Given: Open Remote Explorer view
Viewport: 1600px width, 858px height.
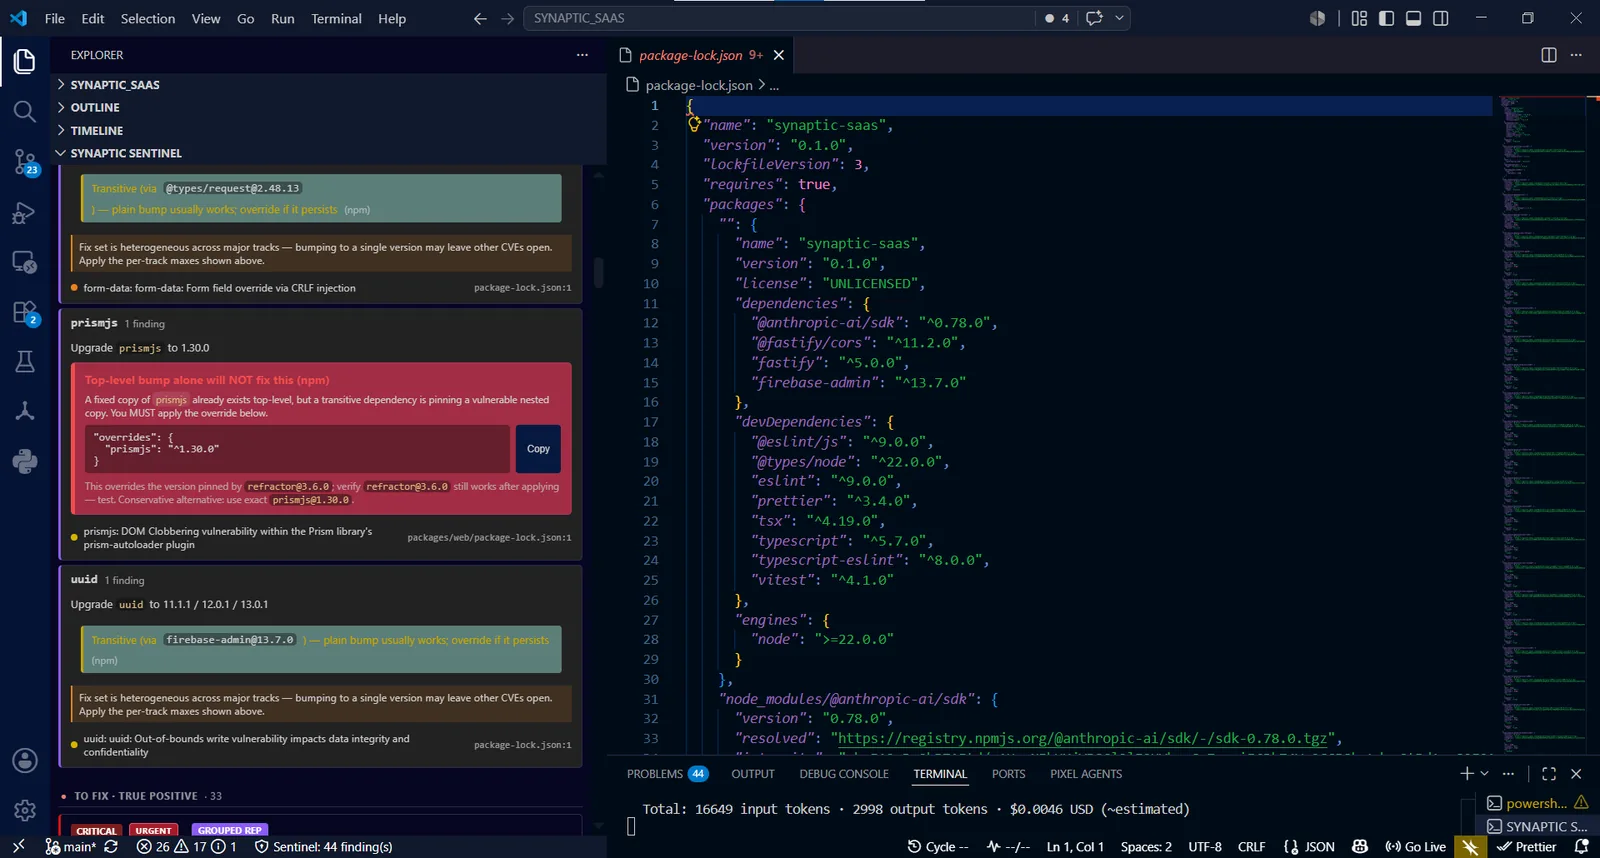Looking at the screenshot, I should (x=25, y=262).
